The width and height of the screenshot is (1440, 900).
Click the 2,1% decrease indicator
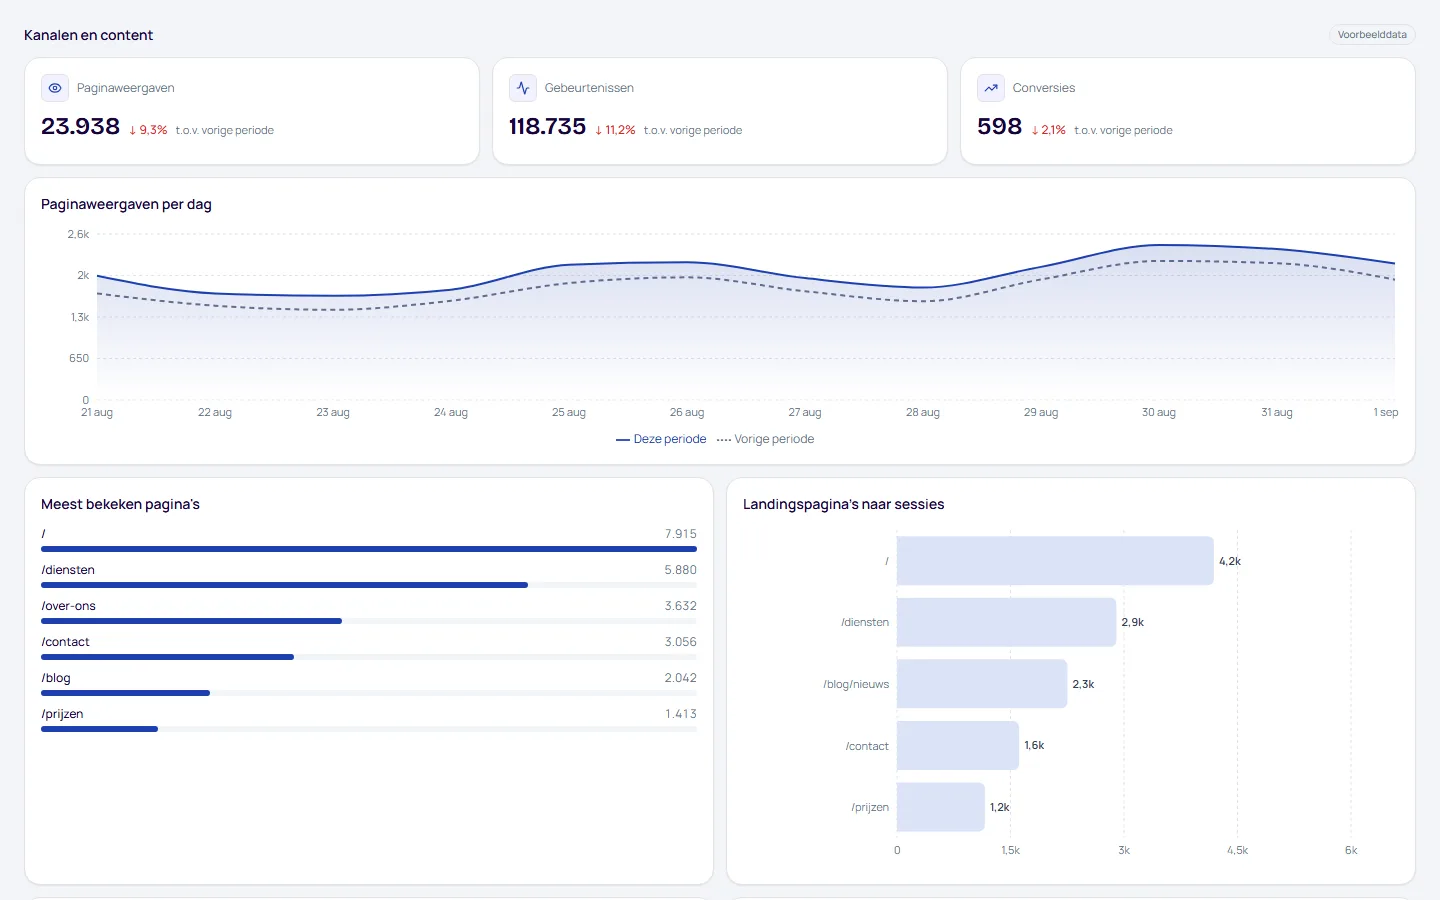[1049, 130]
